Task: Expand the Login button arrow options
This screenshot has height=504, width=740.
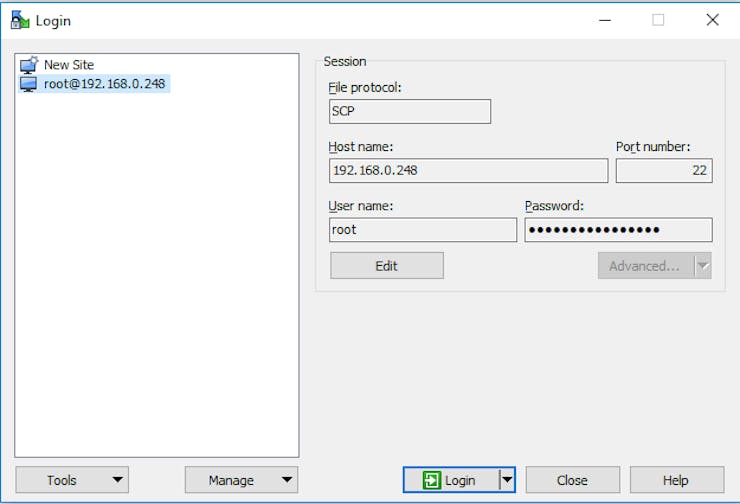Action: point(507,480)
